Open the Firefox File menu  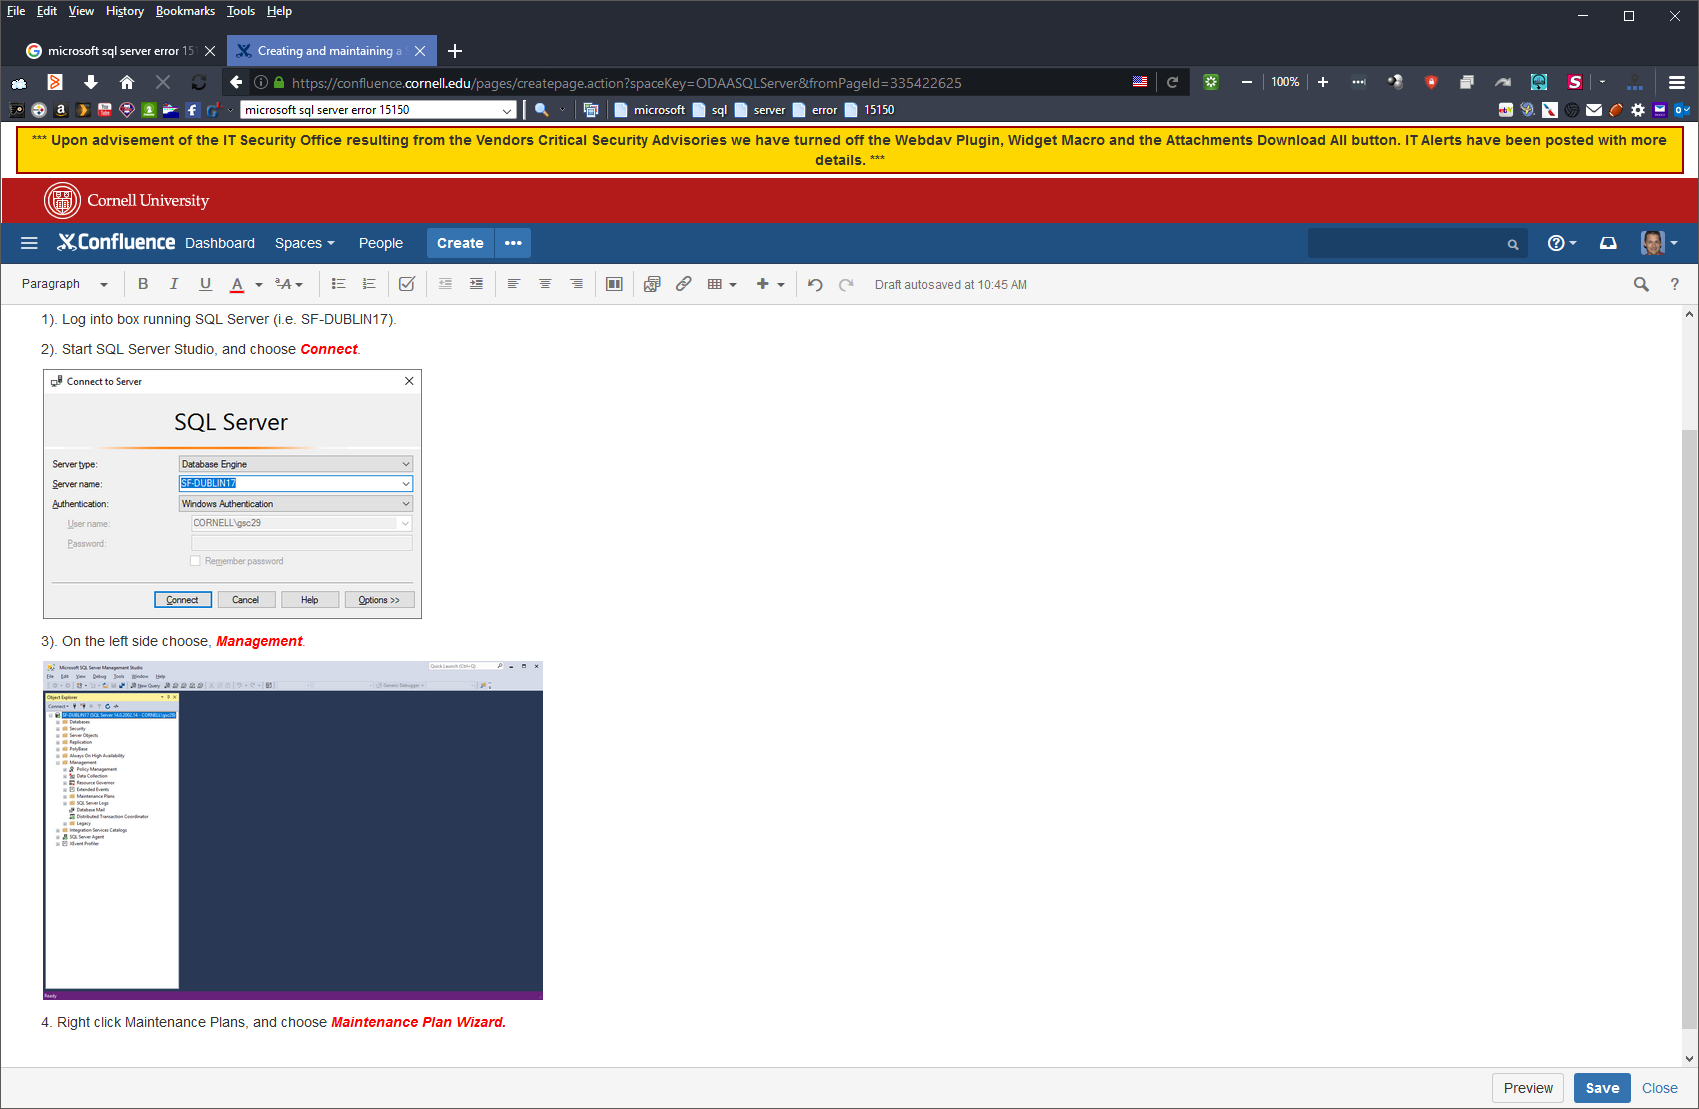[x=16, y=11]
